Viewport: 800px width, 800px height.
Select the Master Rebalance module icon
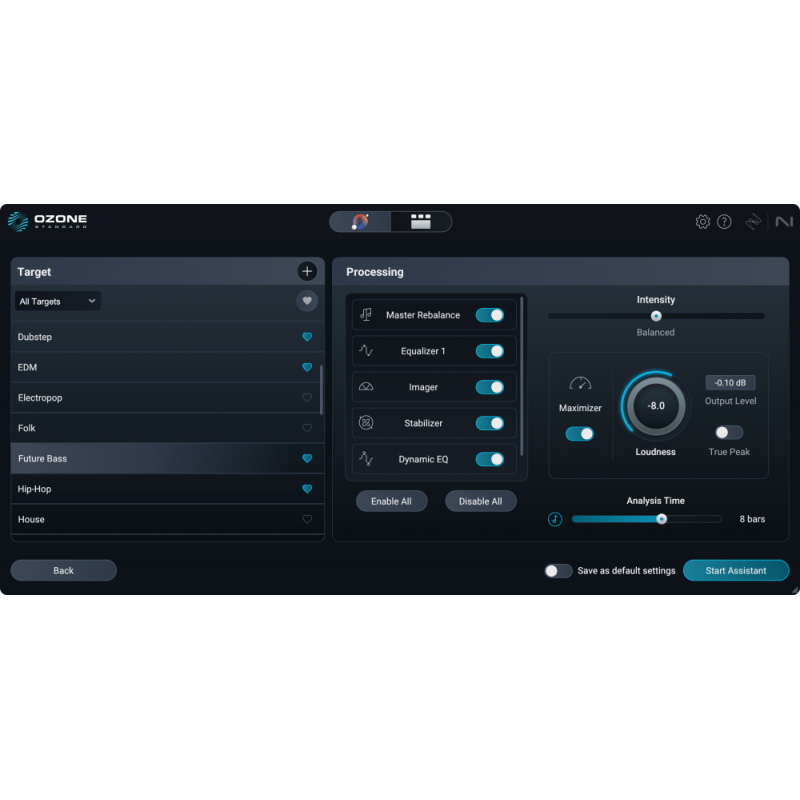pos(366,314)
